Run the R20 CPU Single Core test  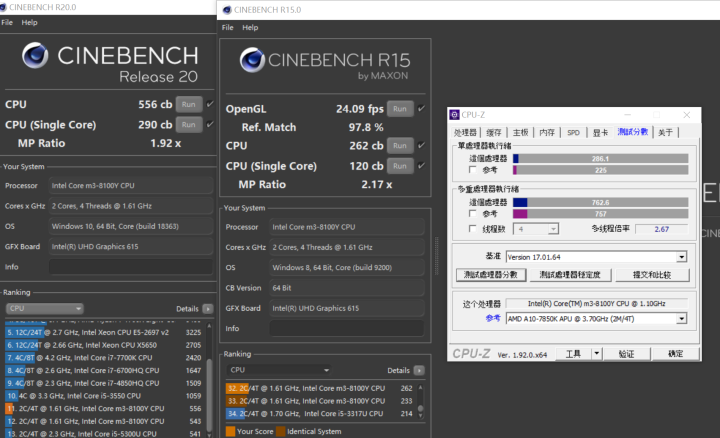point(189,124)
